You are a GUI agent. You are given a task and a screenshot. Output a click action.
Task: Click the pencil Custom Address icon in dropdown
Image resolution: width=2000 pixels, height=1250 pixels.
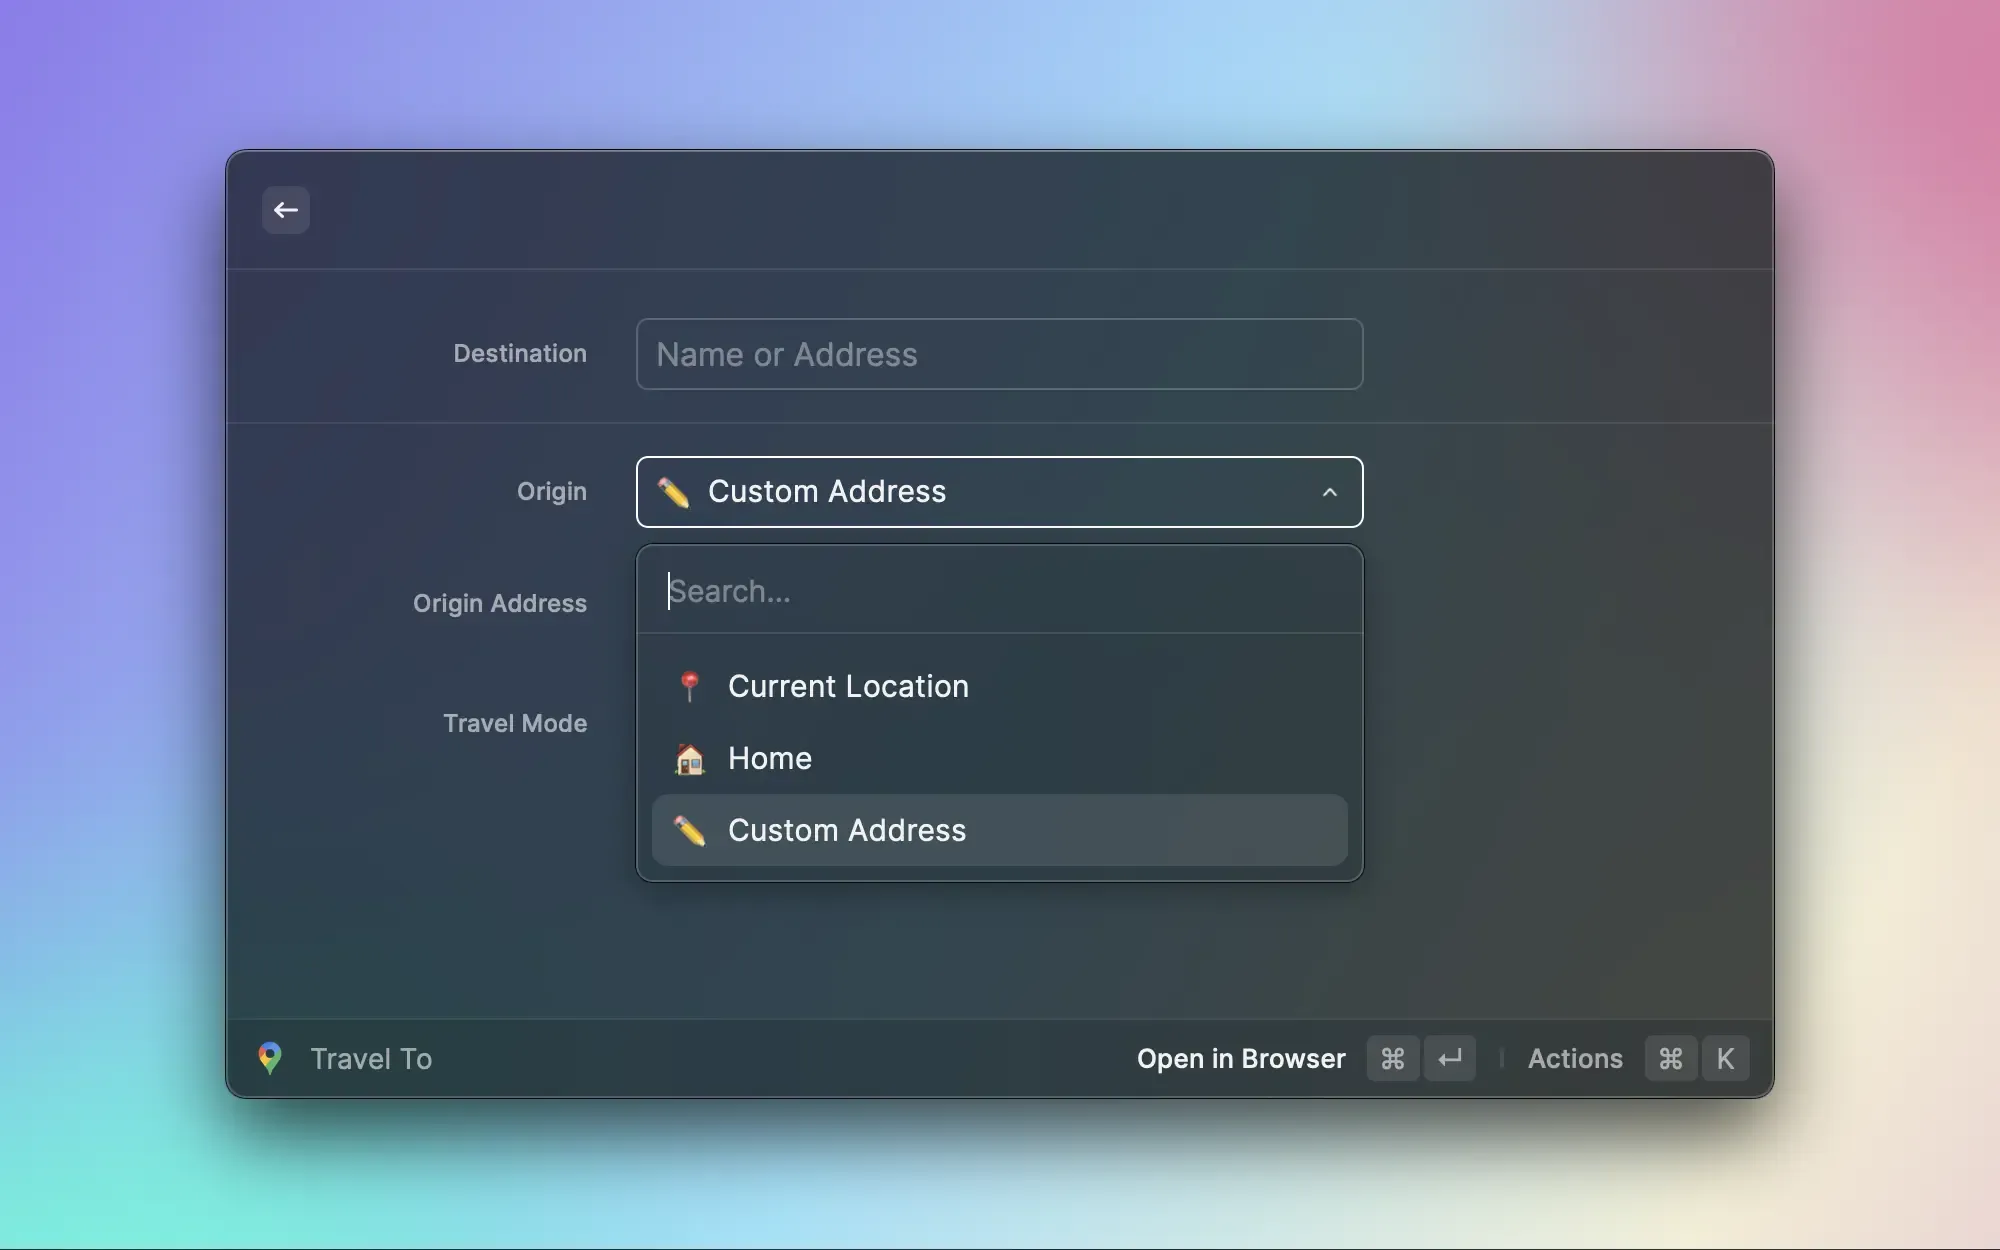(688, 828)
